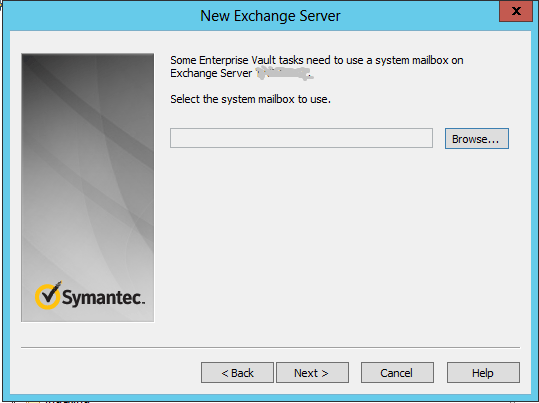Click the gray wizard banner image

pyautogui.click(x=88, y=187)
